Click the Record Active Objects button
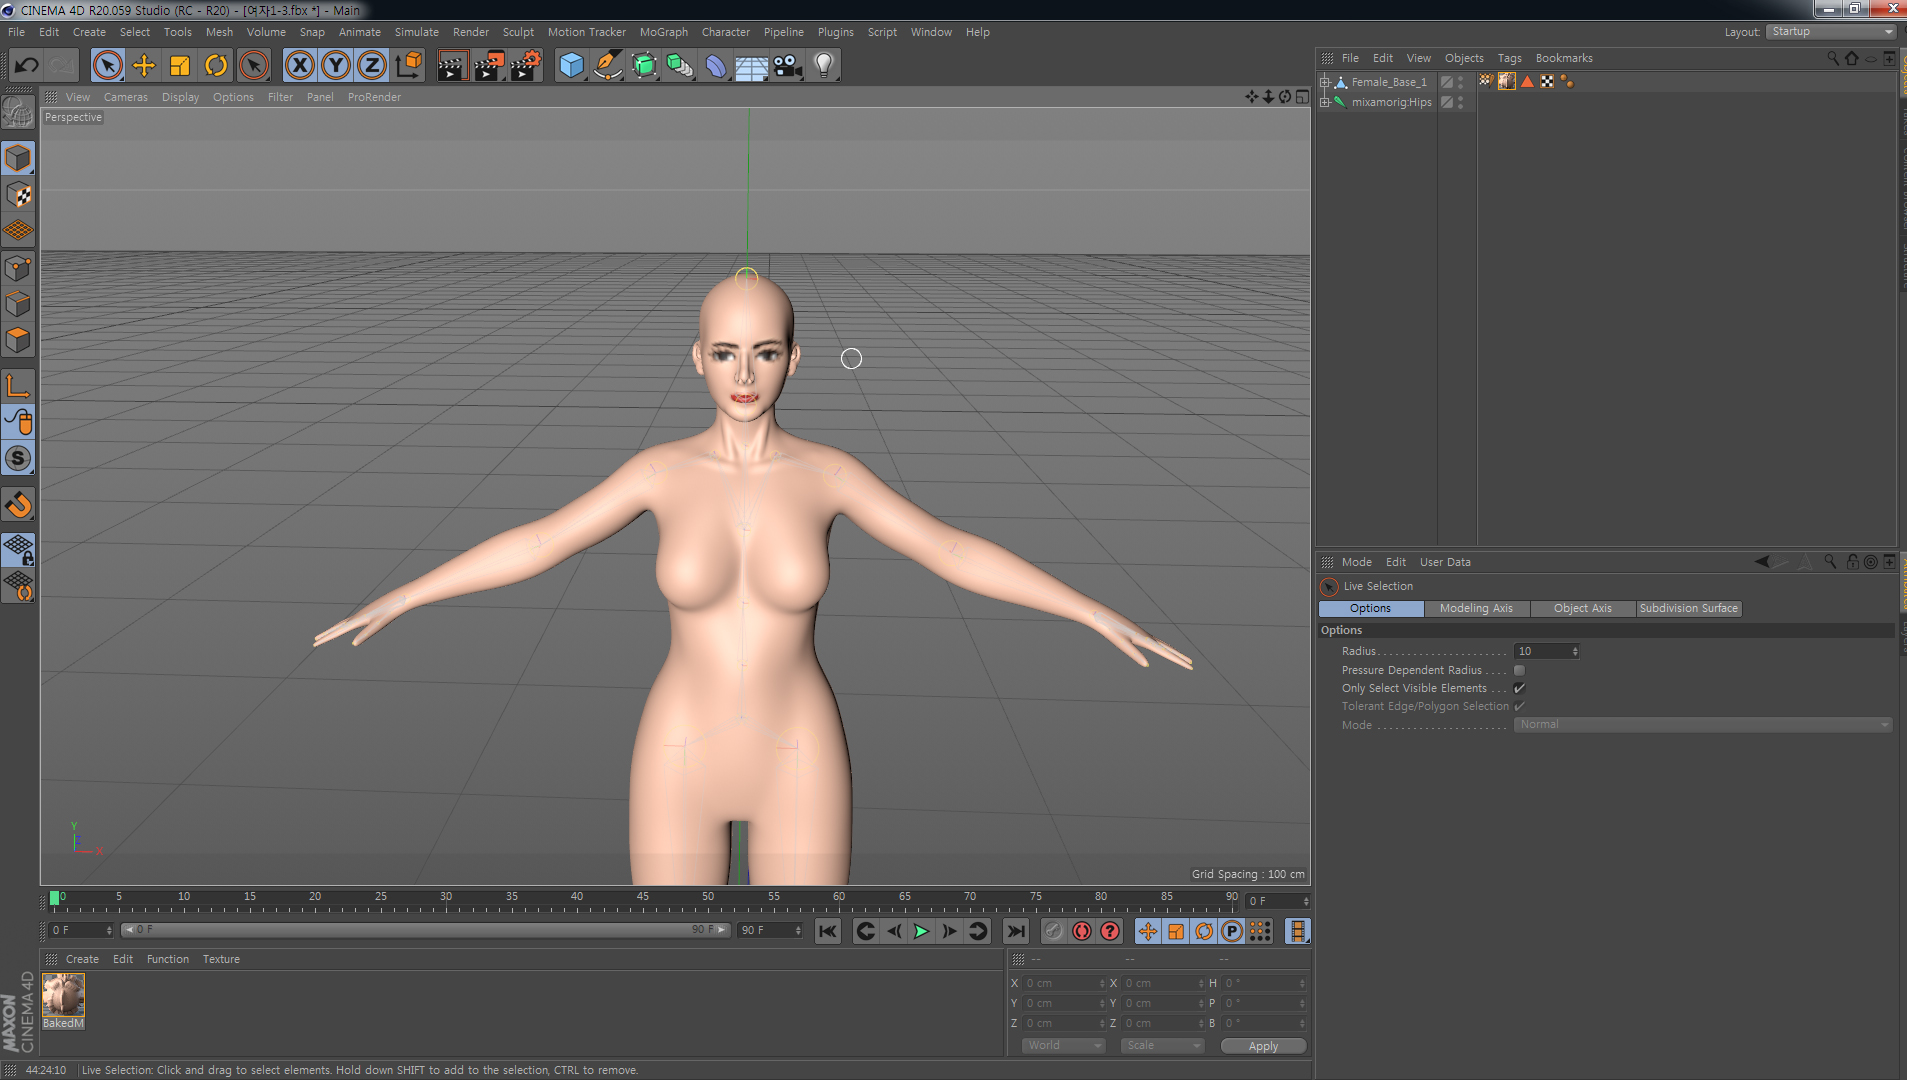 tap(1054, 932)
